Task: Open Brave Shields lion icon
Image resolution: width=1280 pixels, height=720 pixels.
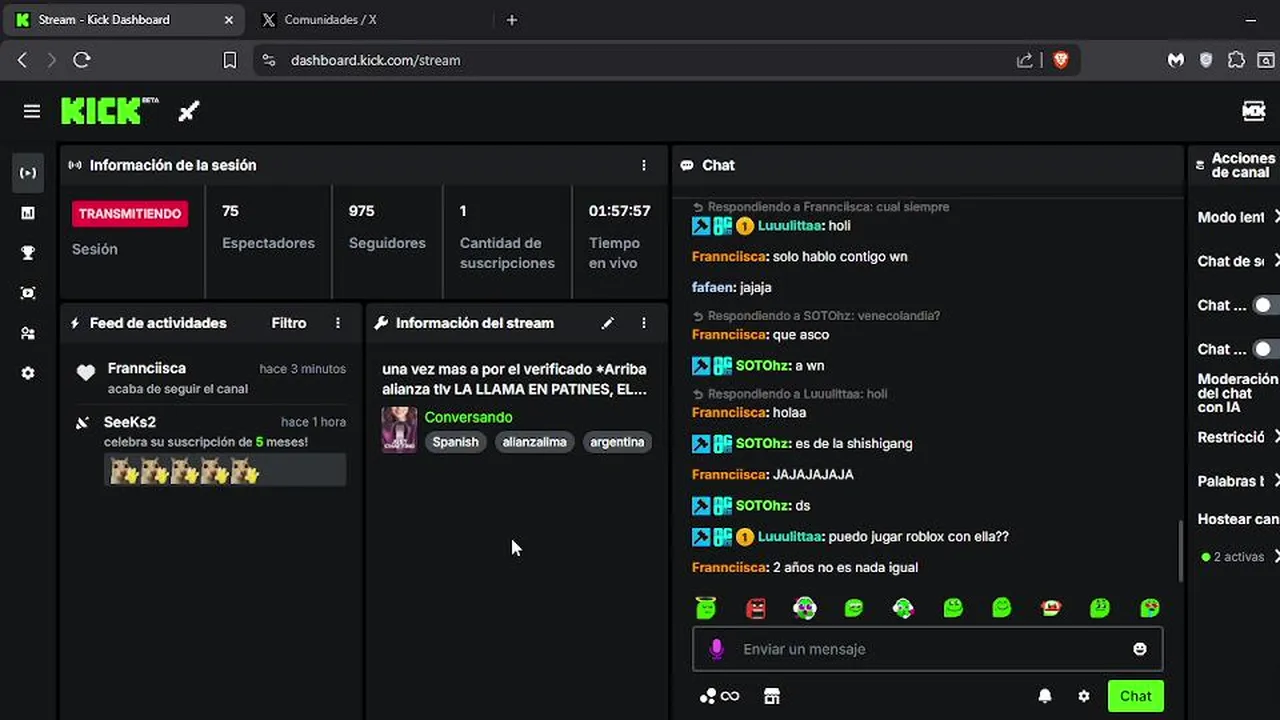Action: tap(1061, 60)
